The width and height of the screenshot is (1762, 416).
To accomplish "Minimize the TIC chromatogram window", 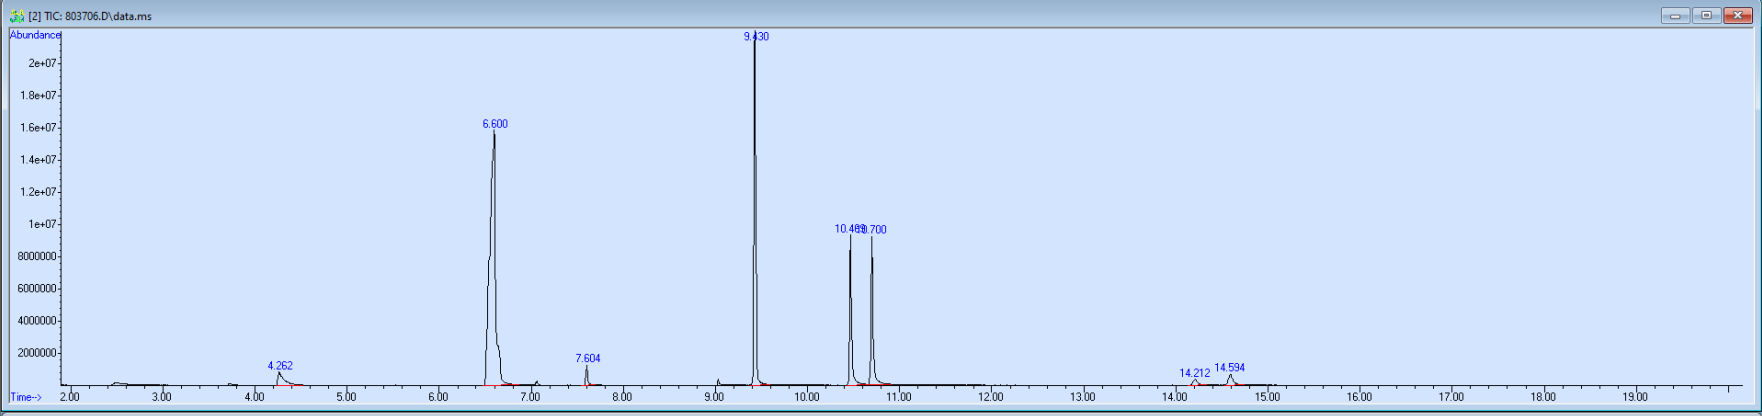I will [1675, 15].
